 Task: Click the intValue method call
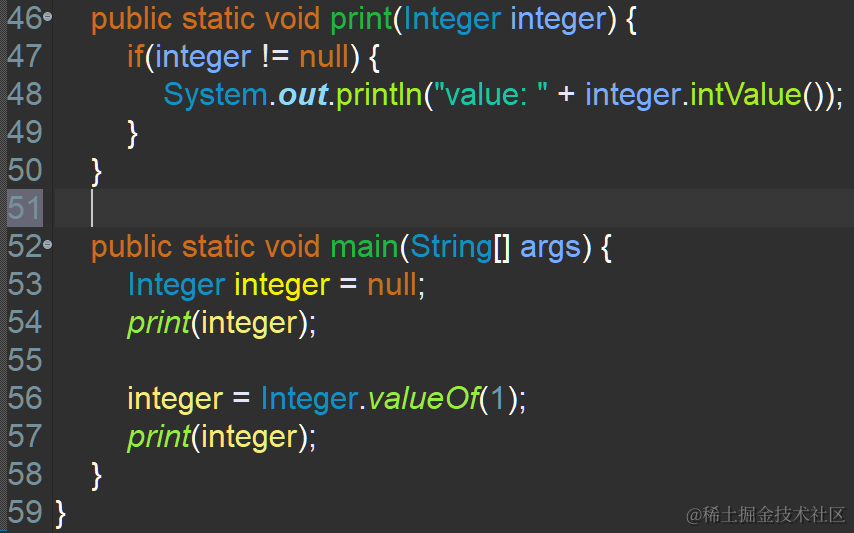746,95
